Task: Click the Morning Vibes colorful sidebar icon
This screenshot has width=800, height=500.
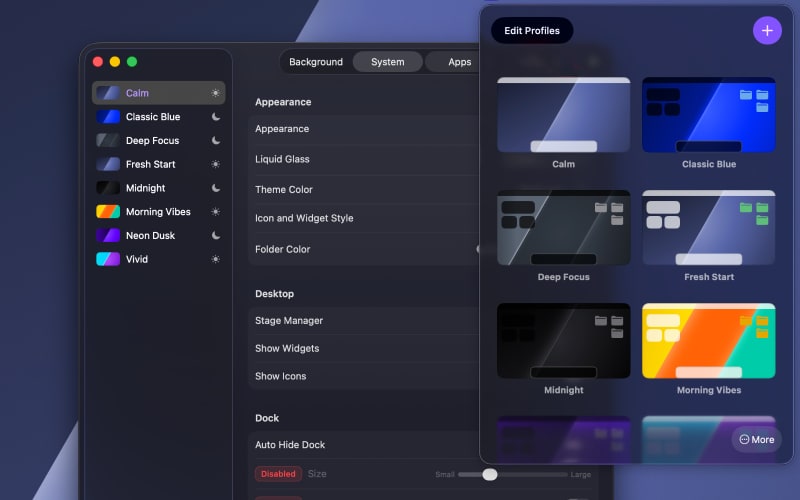Action: coord(108,212)
